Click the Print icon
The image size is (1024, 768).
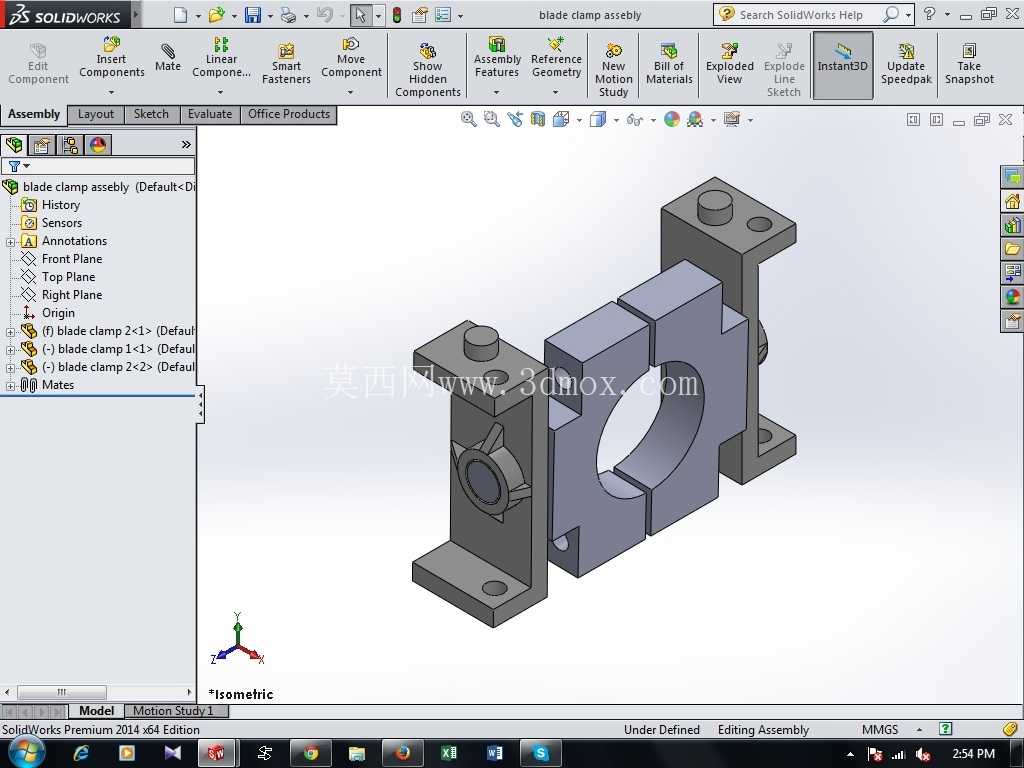coord(288,15)
